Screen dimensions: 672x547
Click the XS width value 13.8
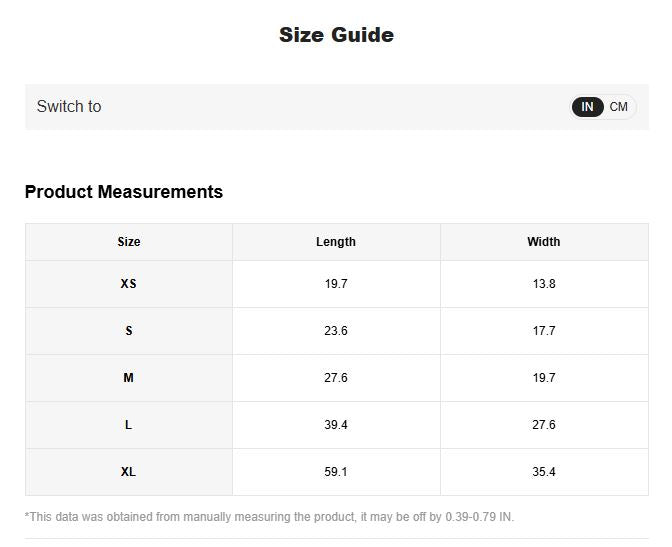(x=544, y=284)
